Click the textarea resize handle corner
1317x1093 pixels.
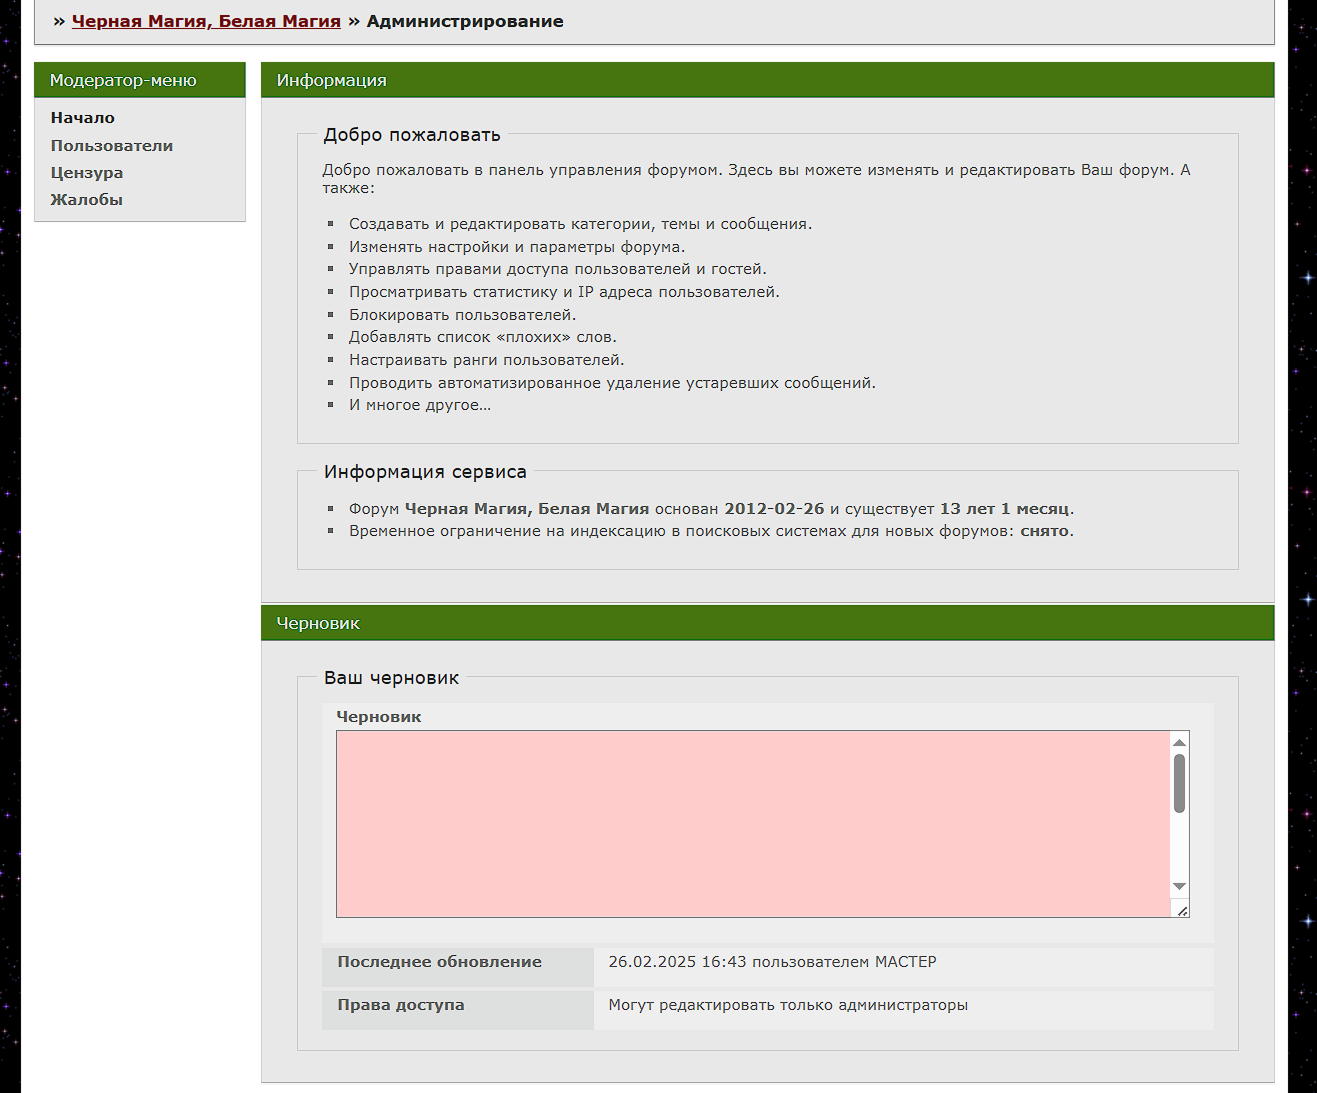1182,910
